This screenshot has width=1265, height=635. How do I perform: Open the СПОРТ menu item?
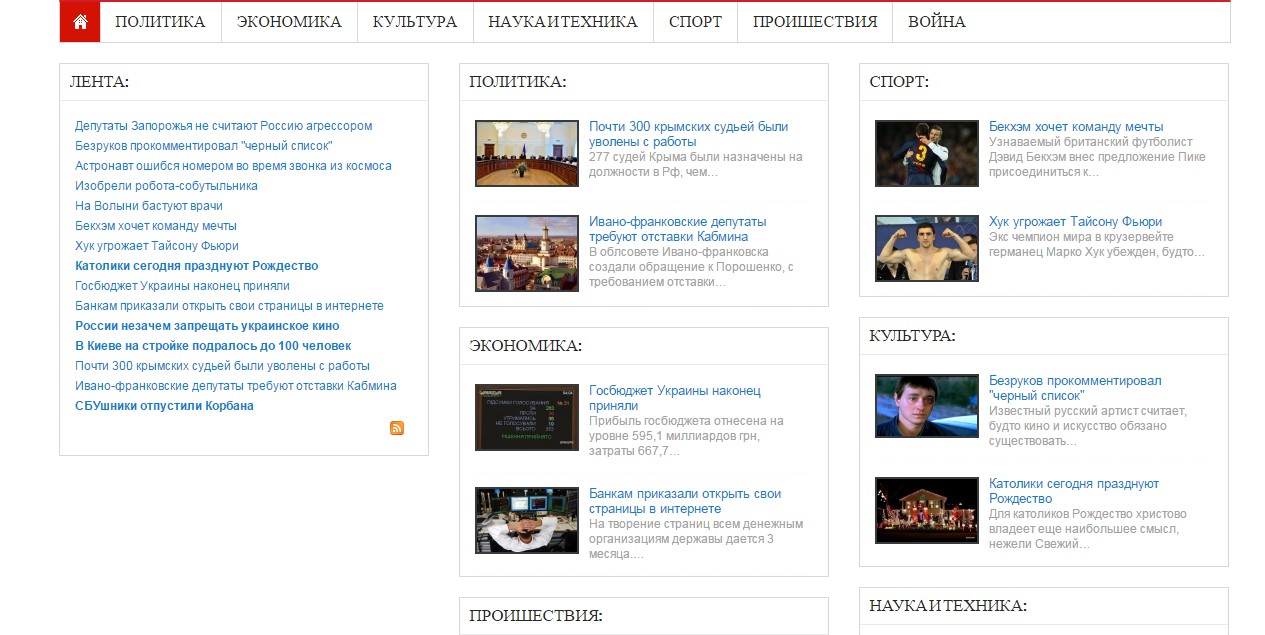(695, 22)
